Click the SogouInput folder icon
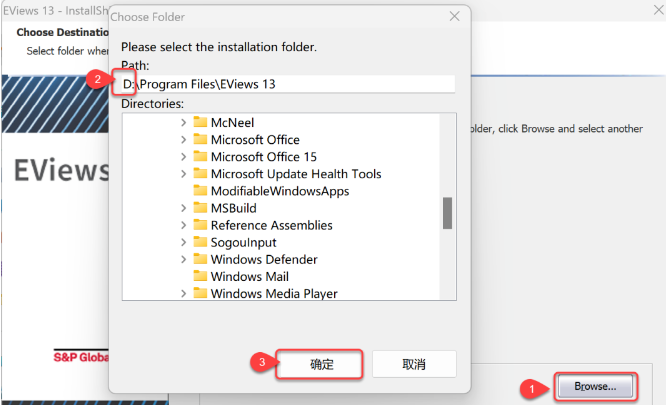 pyautogui.click(x=200, y=242)
